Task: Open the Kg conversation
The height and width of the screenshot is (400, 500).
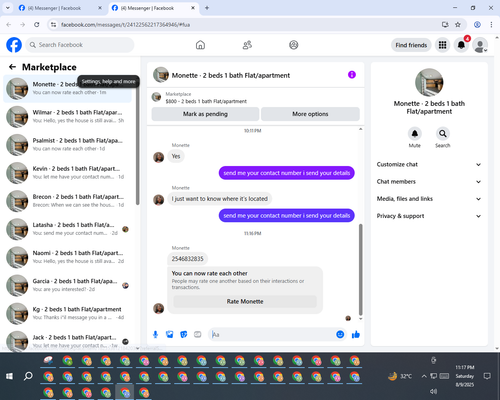Action: [x=68, y=313]
